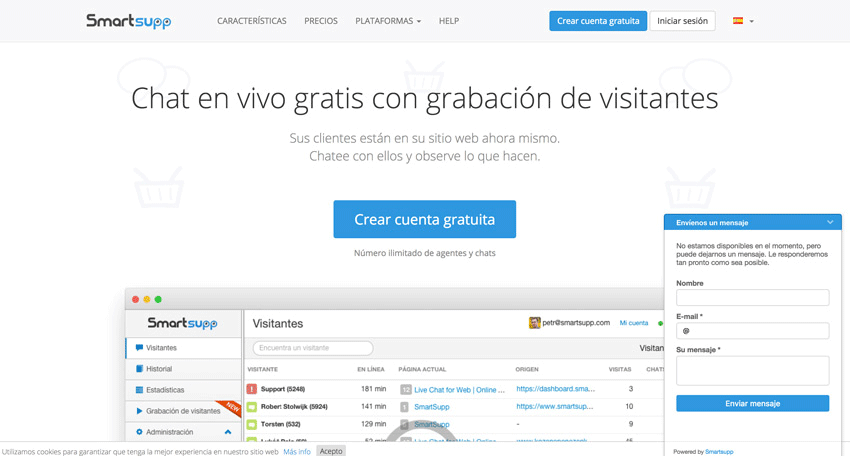Click the Estadísticas chart icon

(x=139, y=390)
